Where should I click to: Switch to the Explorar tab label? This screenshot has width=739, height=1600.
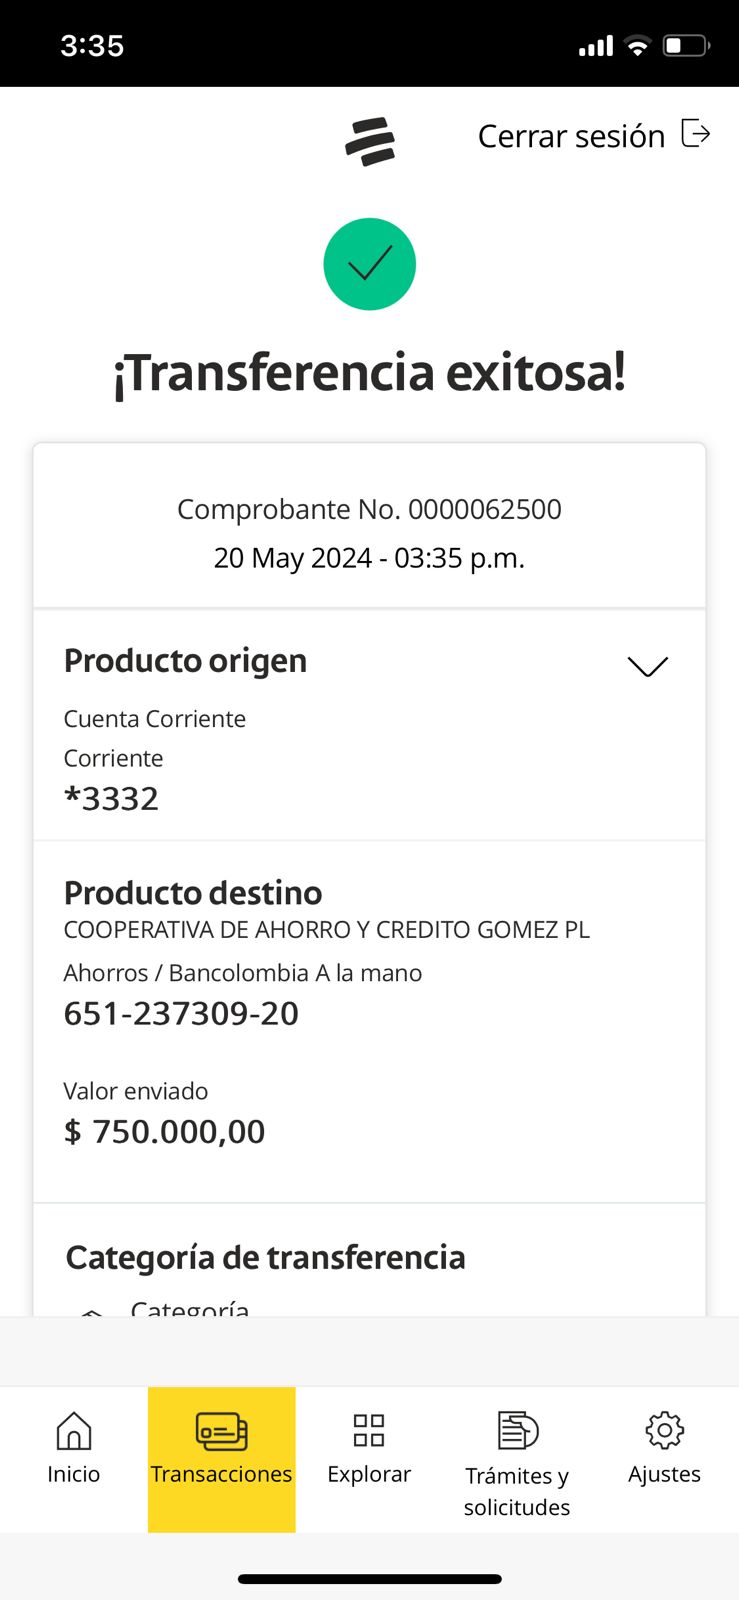369,1474
